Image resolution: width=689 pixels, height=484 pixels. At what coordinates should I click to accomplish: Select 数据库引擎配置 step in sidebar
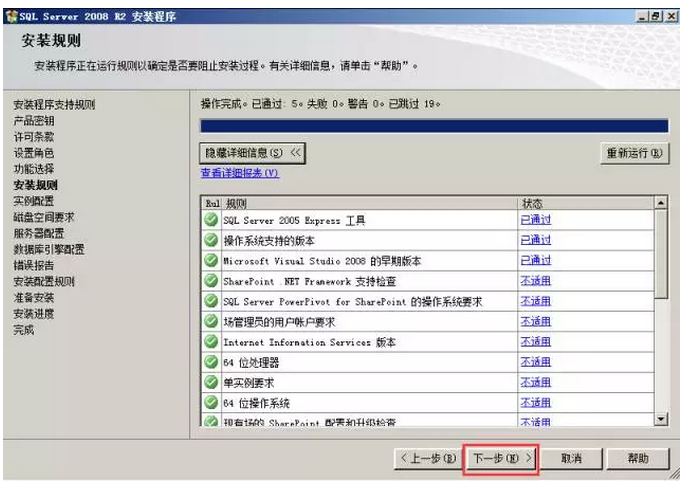[49, 249]
